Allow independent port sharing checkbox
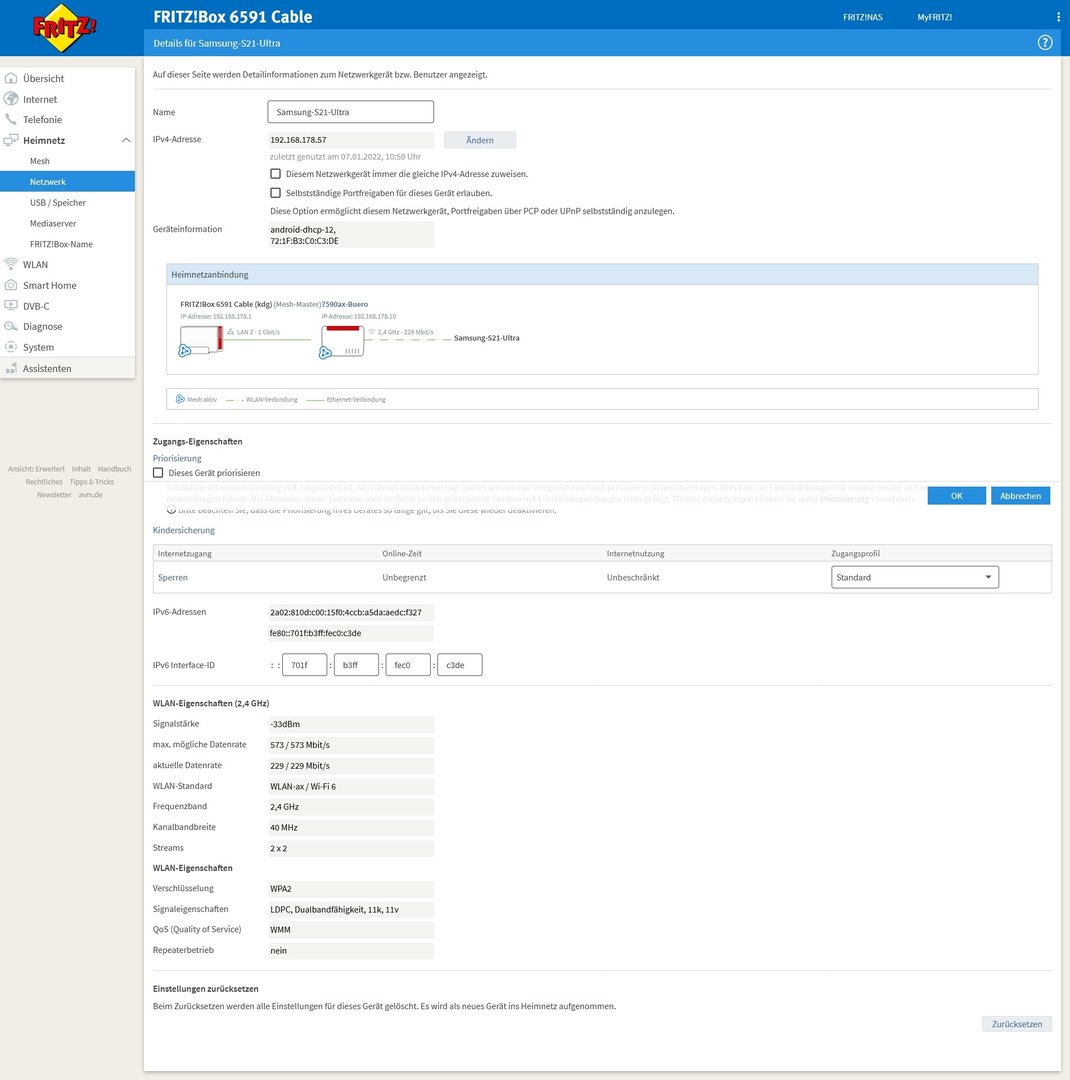Viewport: 1070px width, 1080px height. 276,193
